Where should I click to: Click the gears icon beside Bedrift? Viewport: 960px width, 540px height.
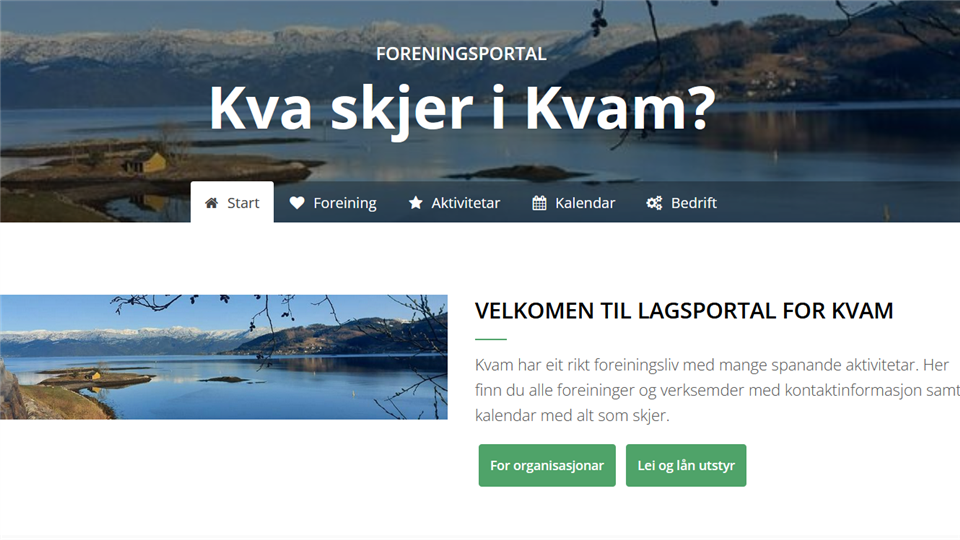654,203
